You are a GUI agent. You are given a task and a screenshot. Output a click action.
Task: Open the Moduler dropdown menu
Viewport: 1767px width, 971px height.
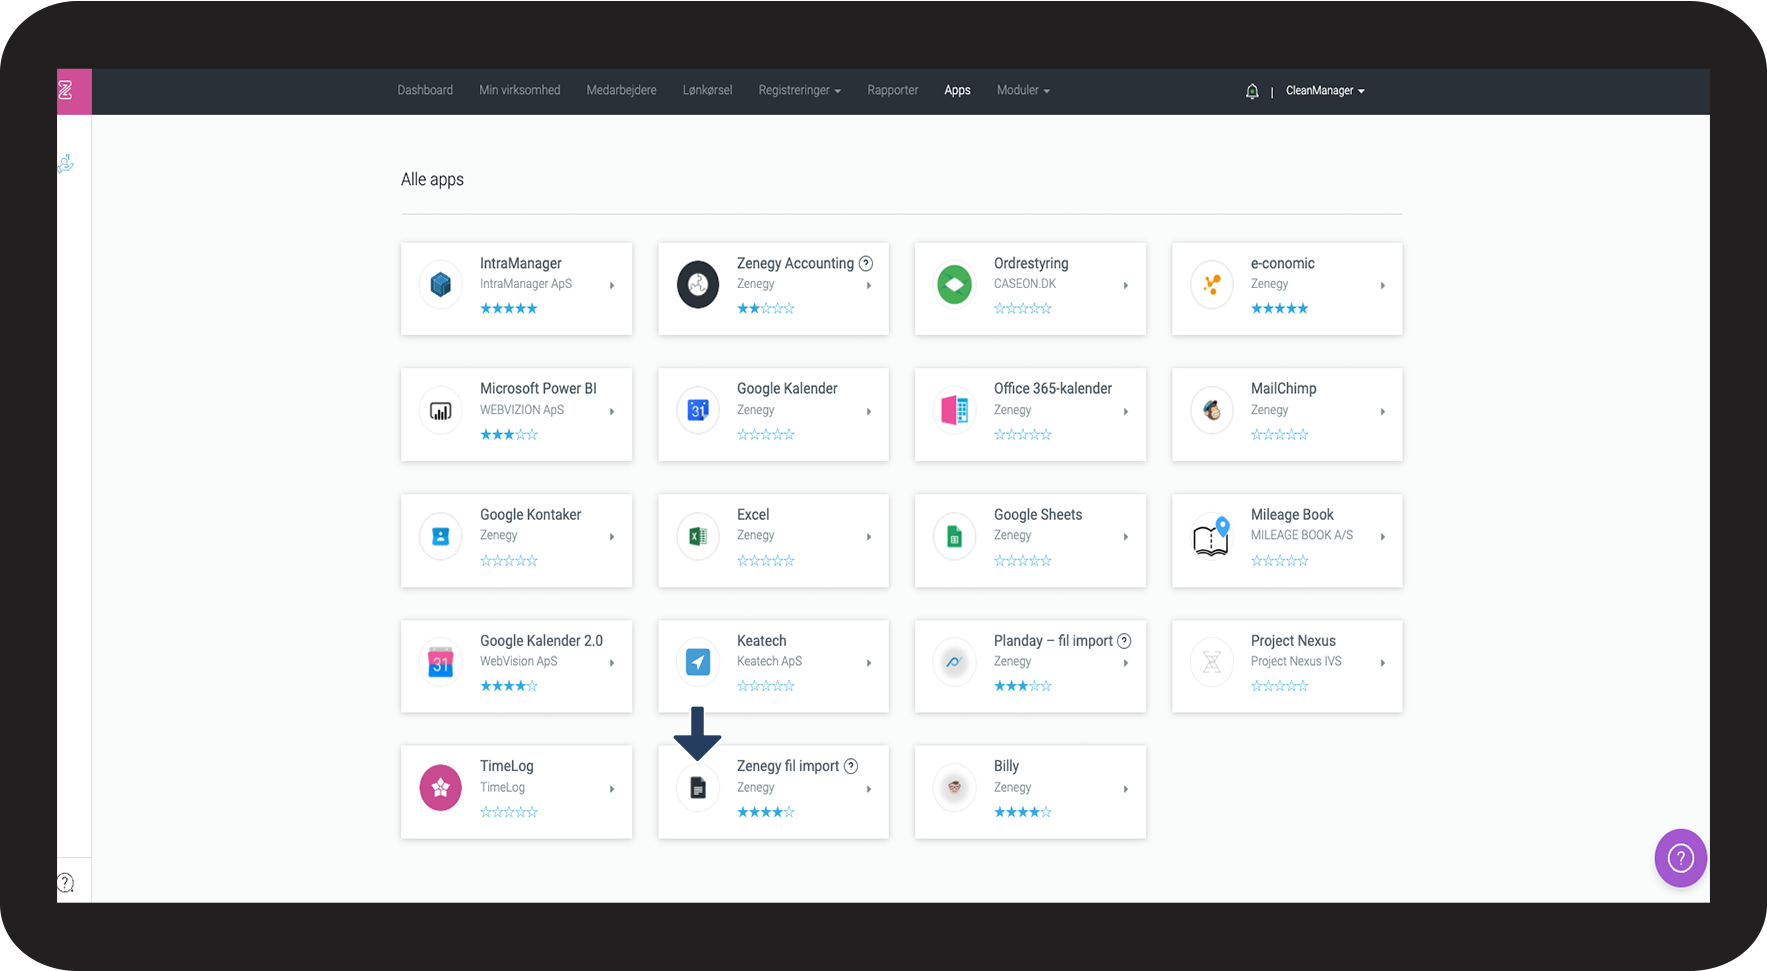[x=1023, y=91]
